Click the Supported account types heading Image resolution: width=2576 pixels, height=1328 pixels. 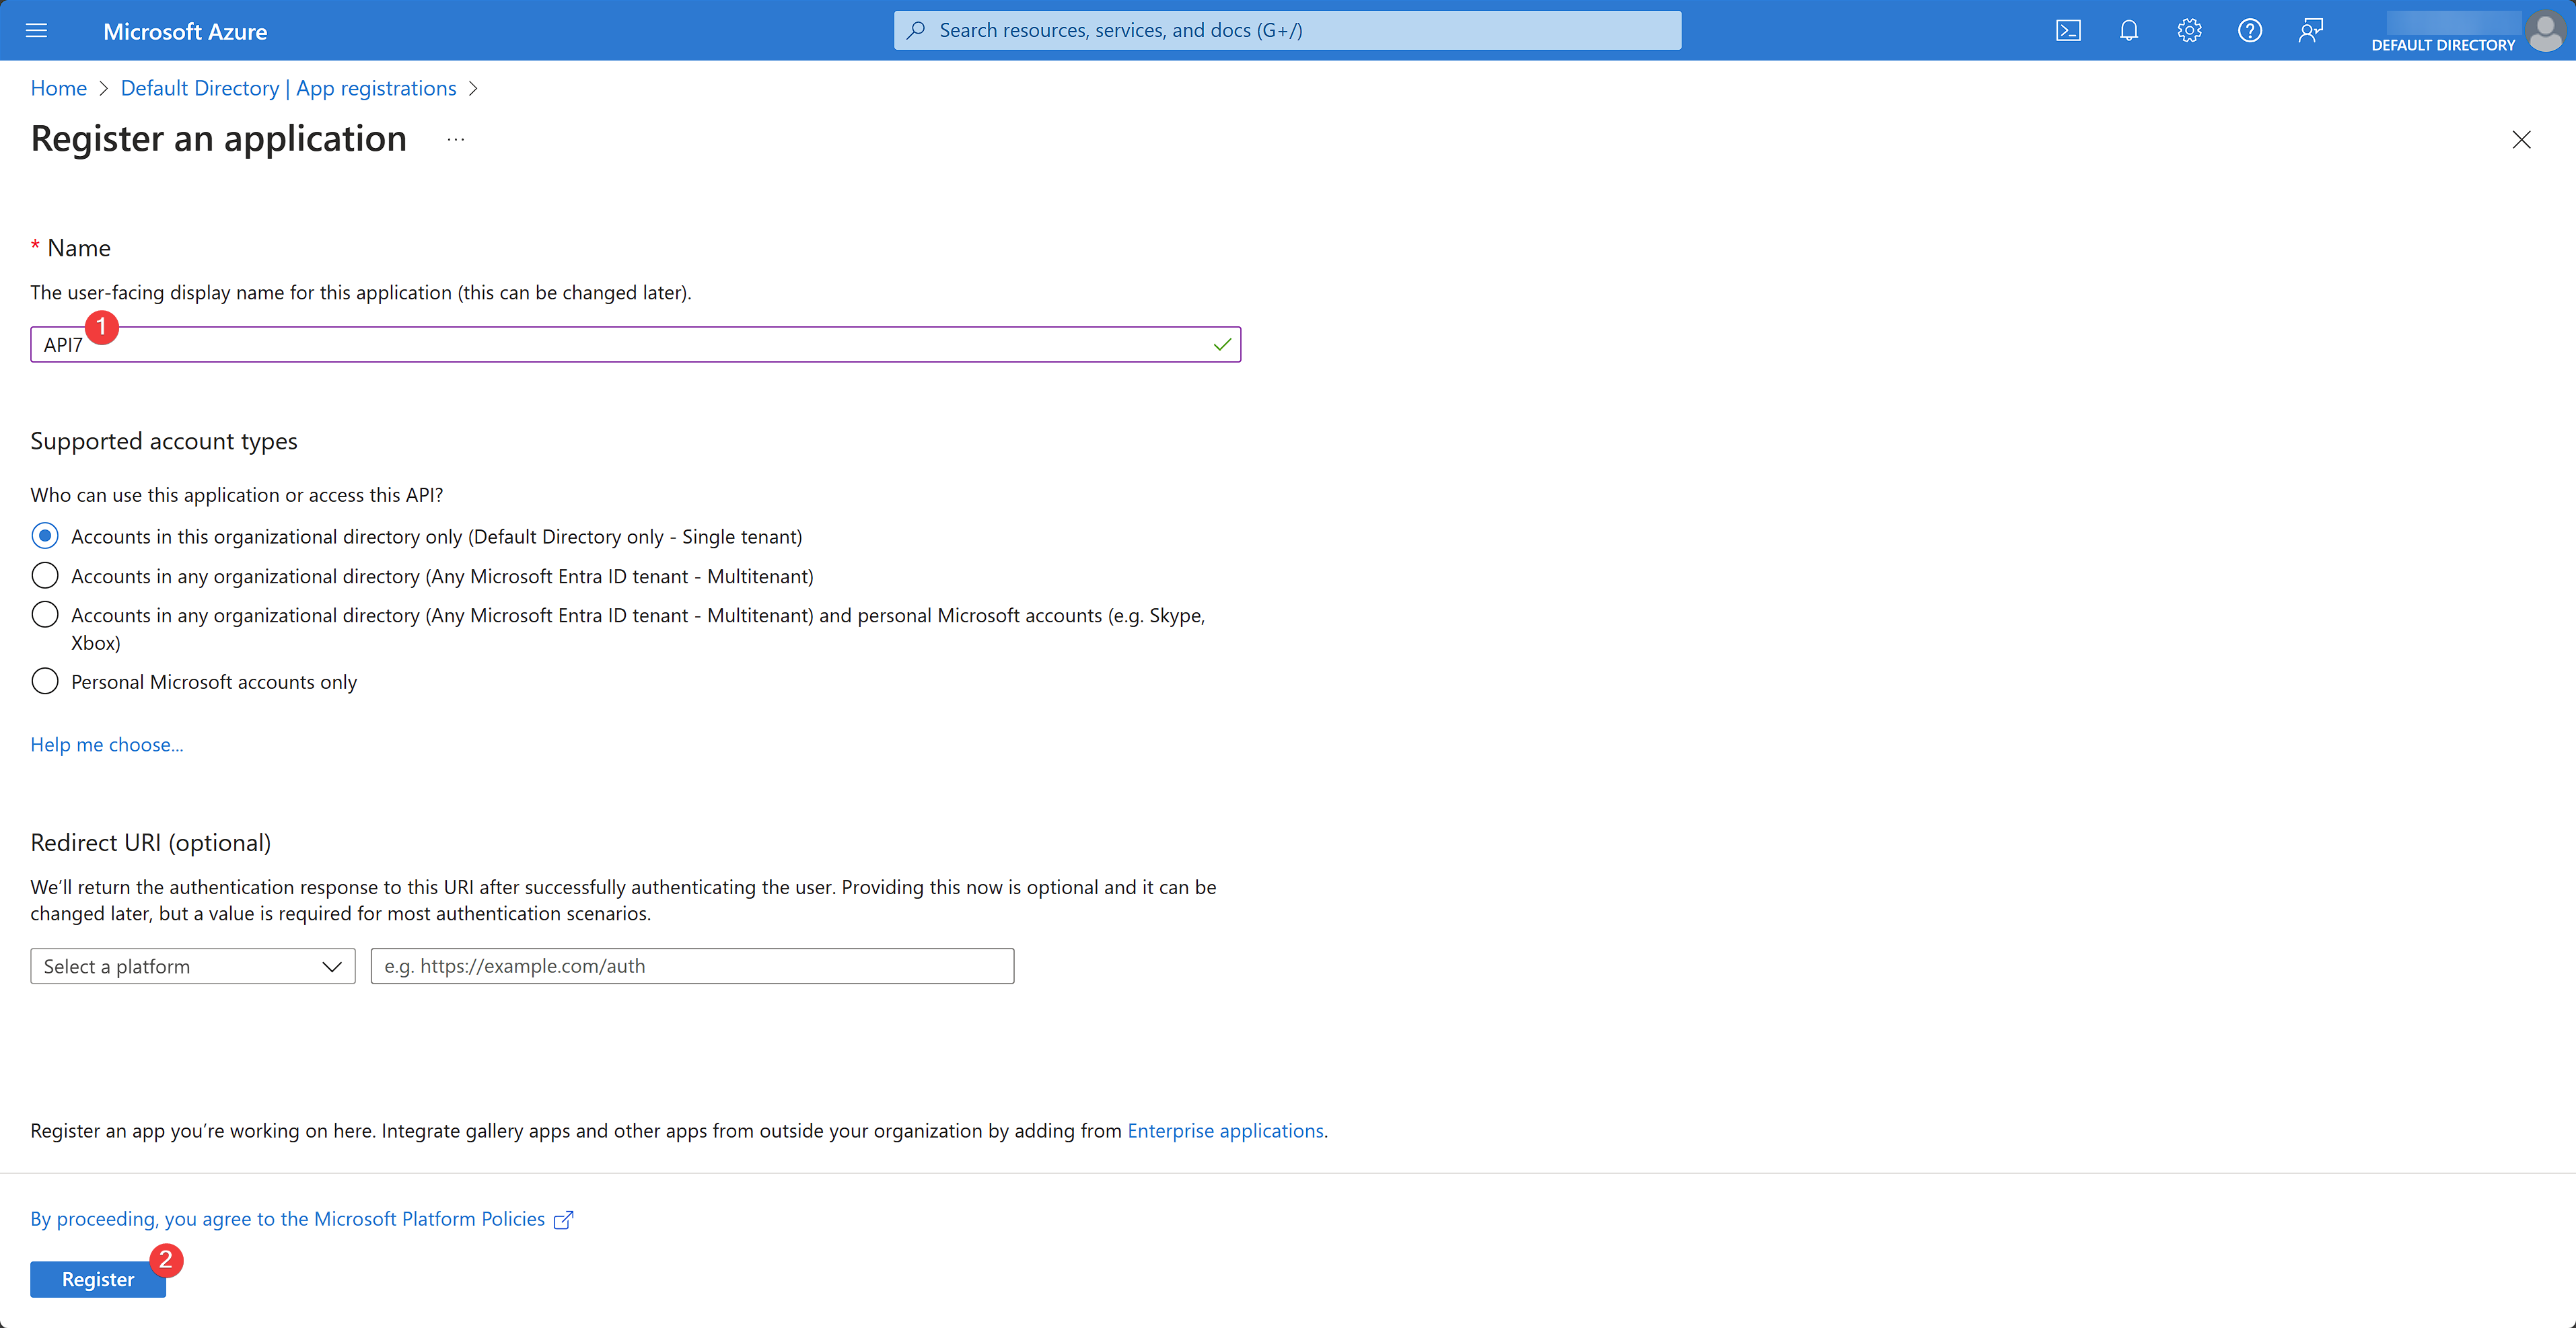click(164, 441)
